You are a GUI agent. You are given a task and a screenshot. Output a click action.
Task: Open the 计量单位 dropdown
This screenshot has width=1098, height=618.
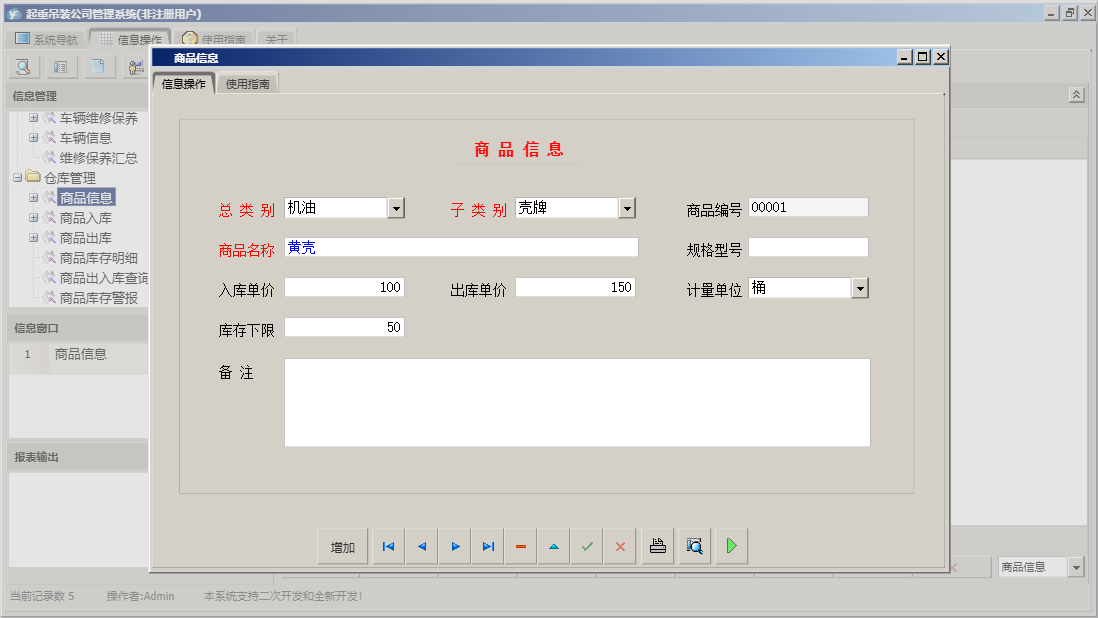[859, 287]
